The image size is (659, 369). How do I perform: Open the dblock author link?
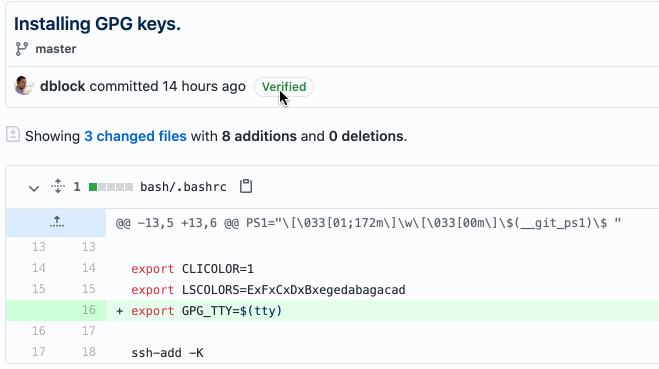coord(63,86)
